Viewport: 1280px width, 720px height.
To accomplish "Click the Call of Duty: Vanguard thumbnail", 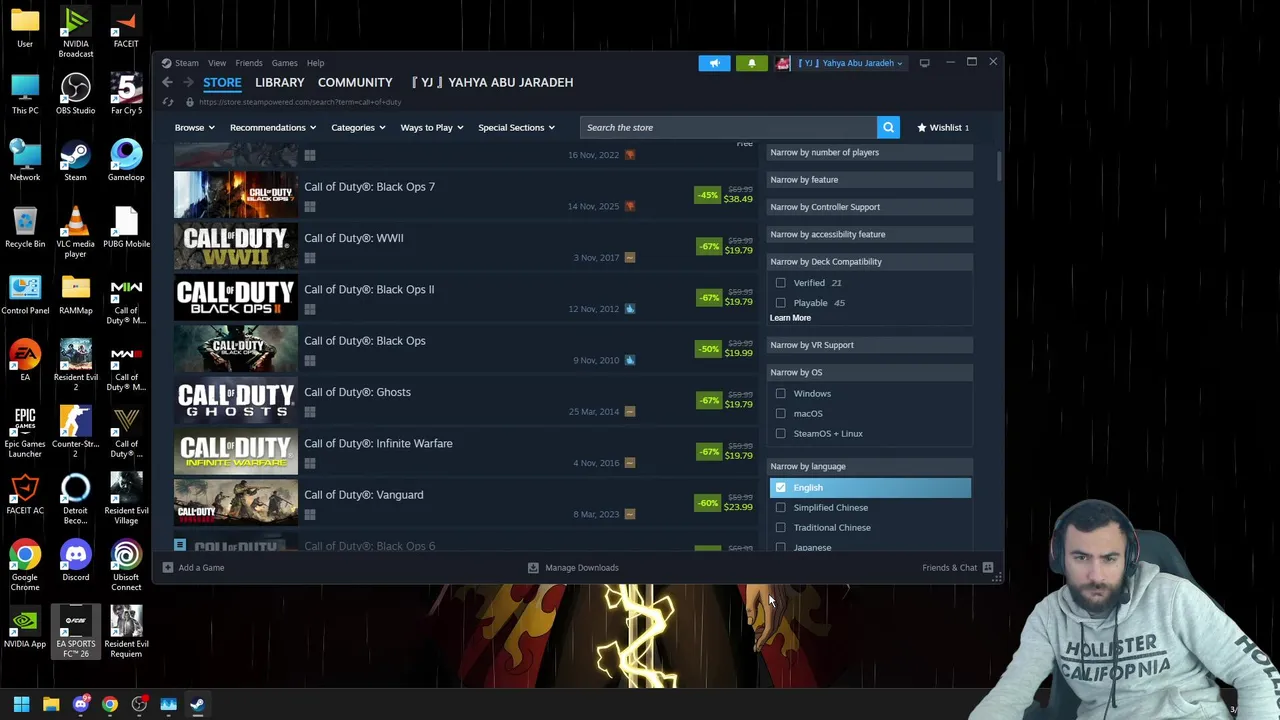I will tap(235, 503).
